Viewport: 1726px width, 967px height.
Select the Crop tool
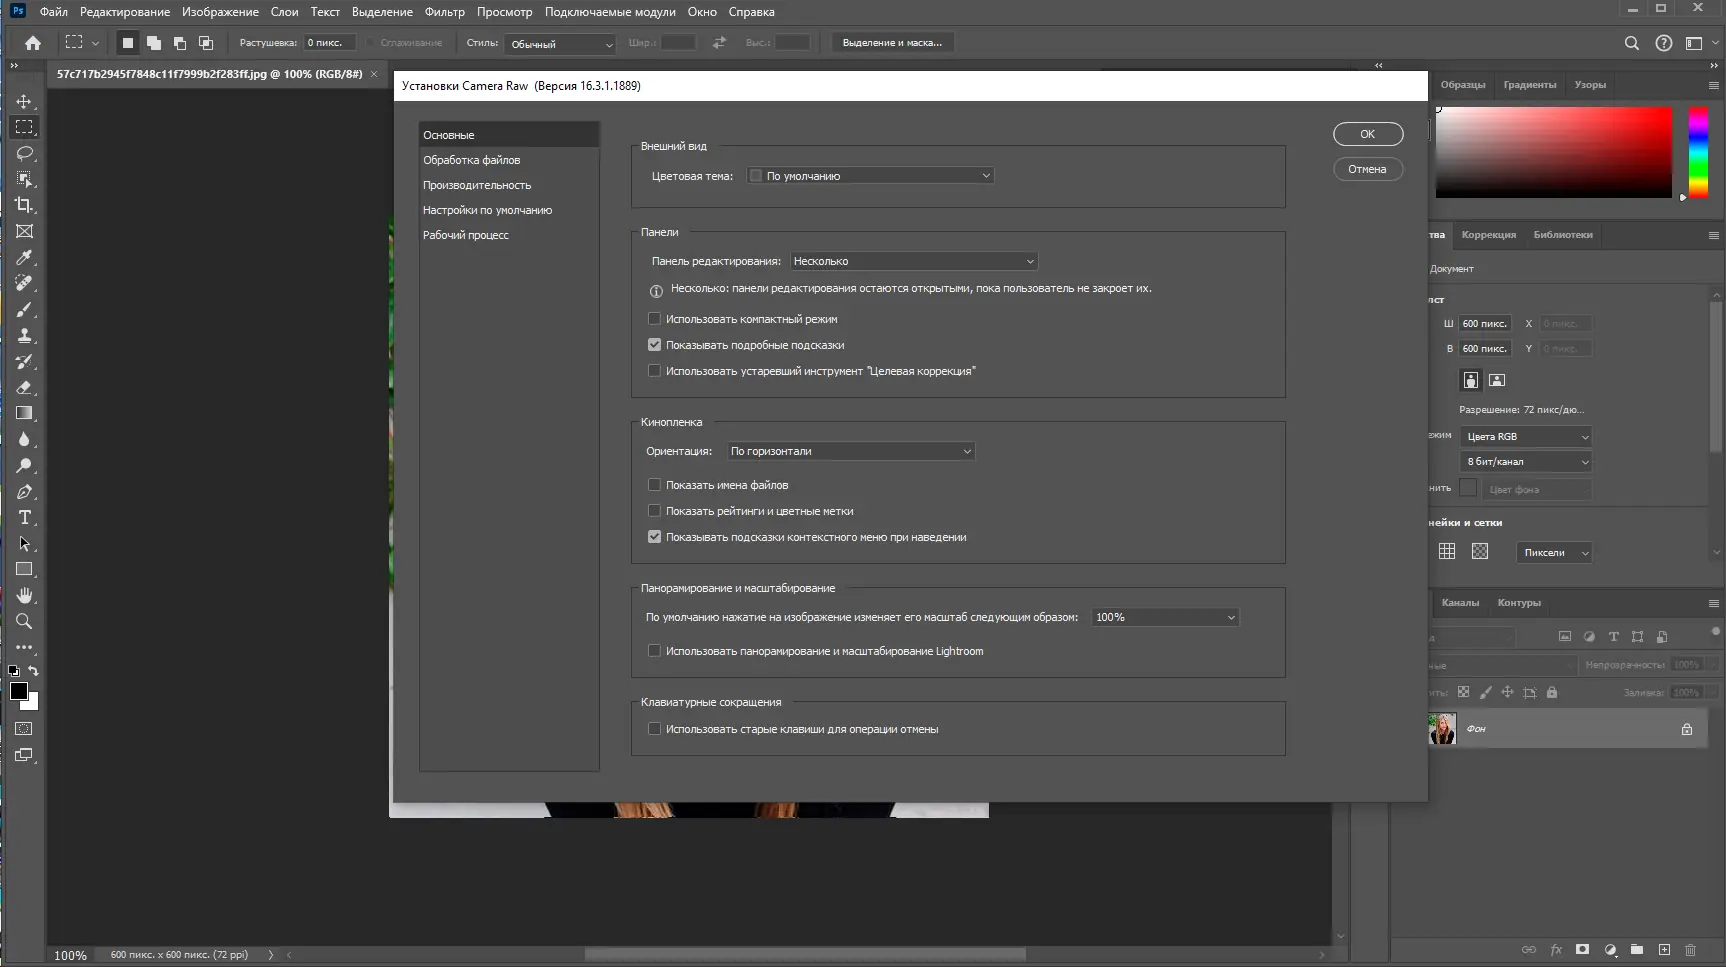(x=24, y=205)
